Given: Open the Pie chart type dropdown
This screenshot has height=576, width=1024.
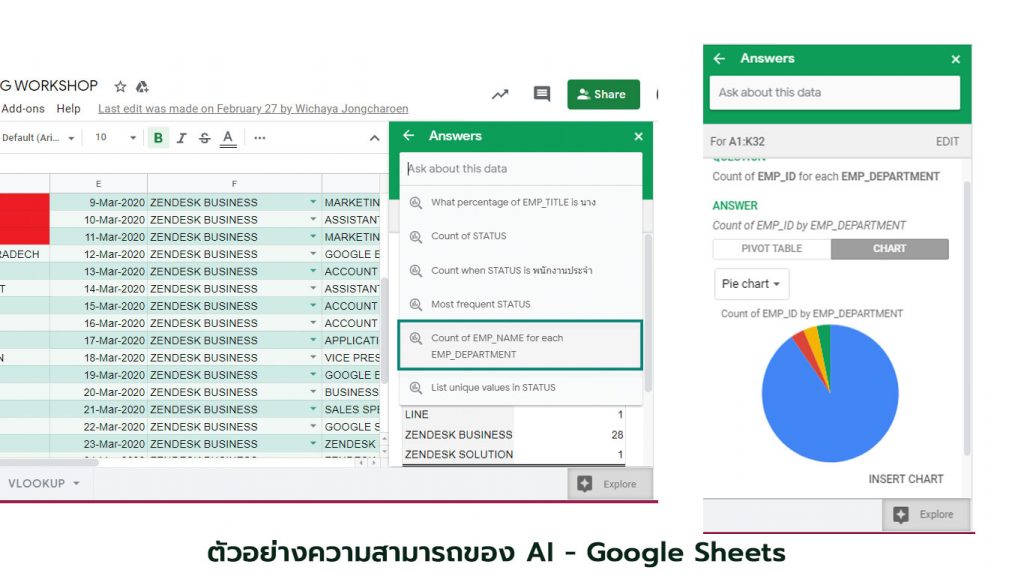Looking at the screenshot, I should click(751, 284).
